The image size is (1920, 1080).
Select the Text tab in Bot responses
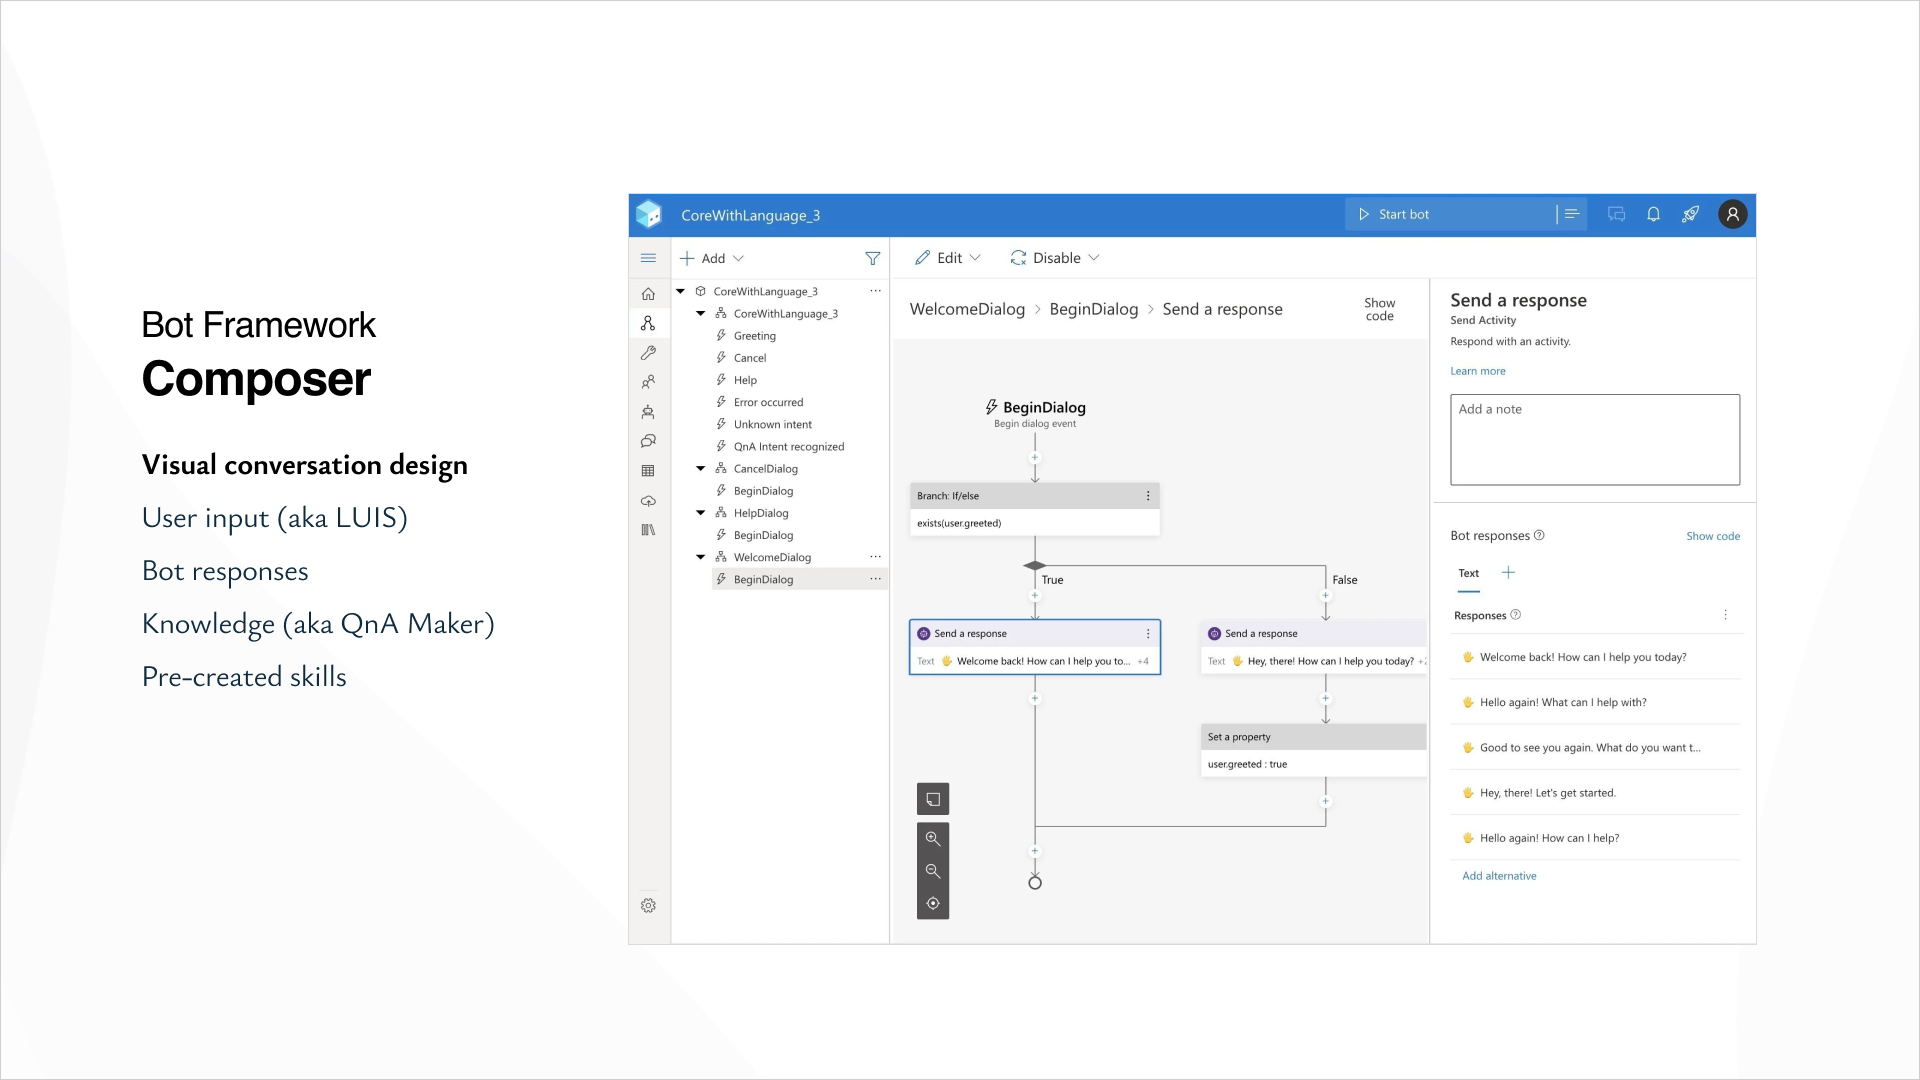point(1468,574)
